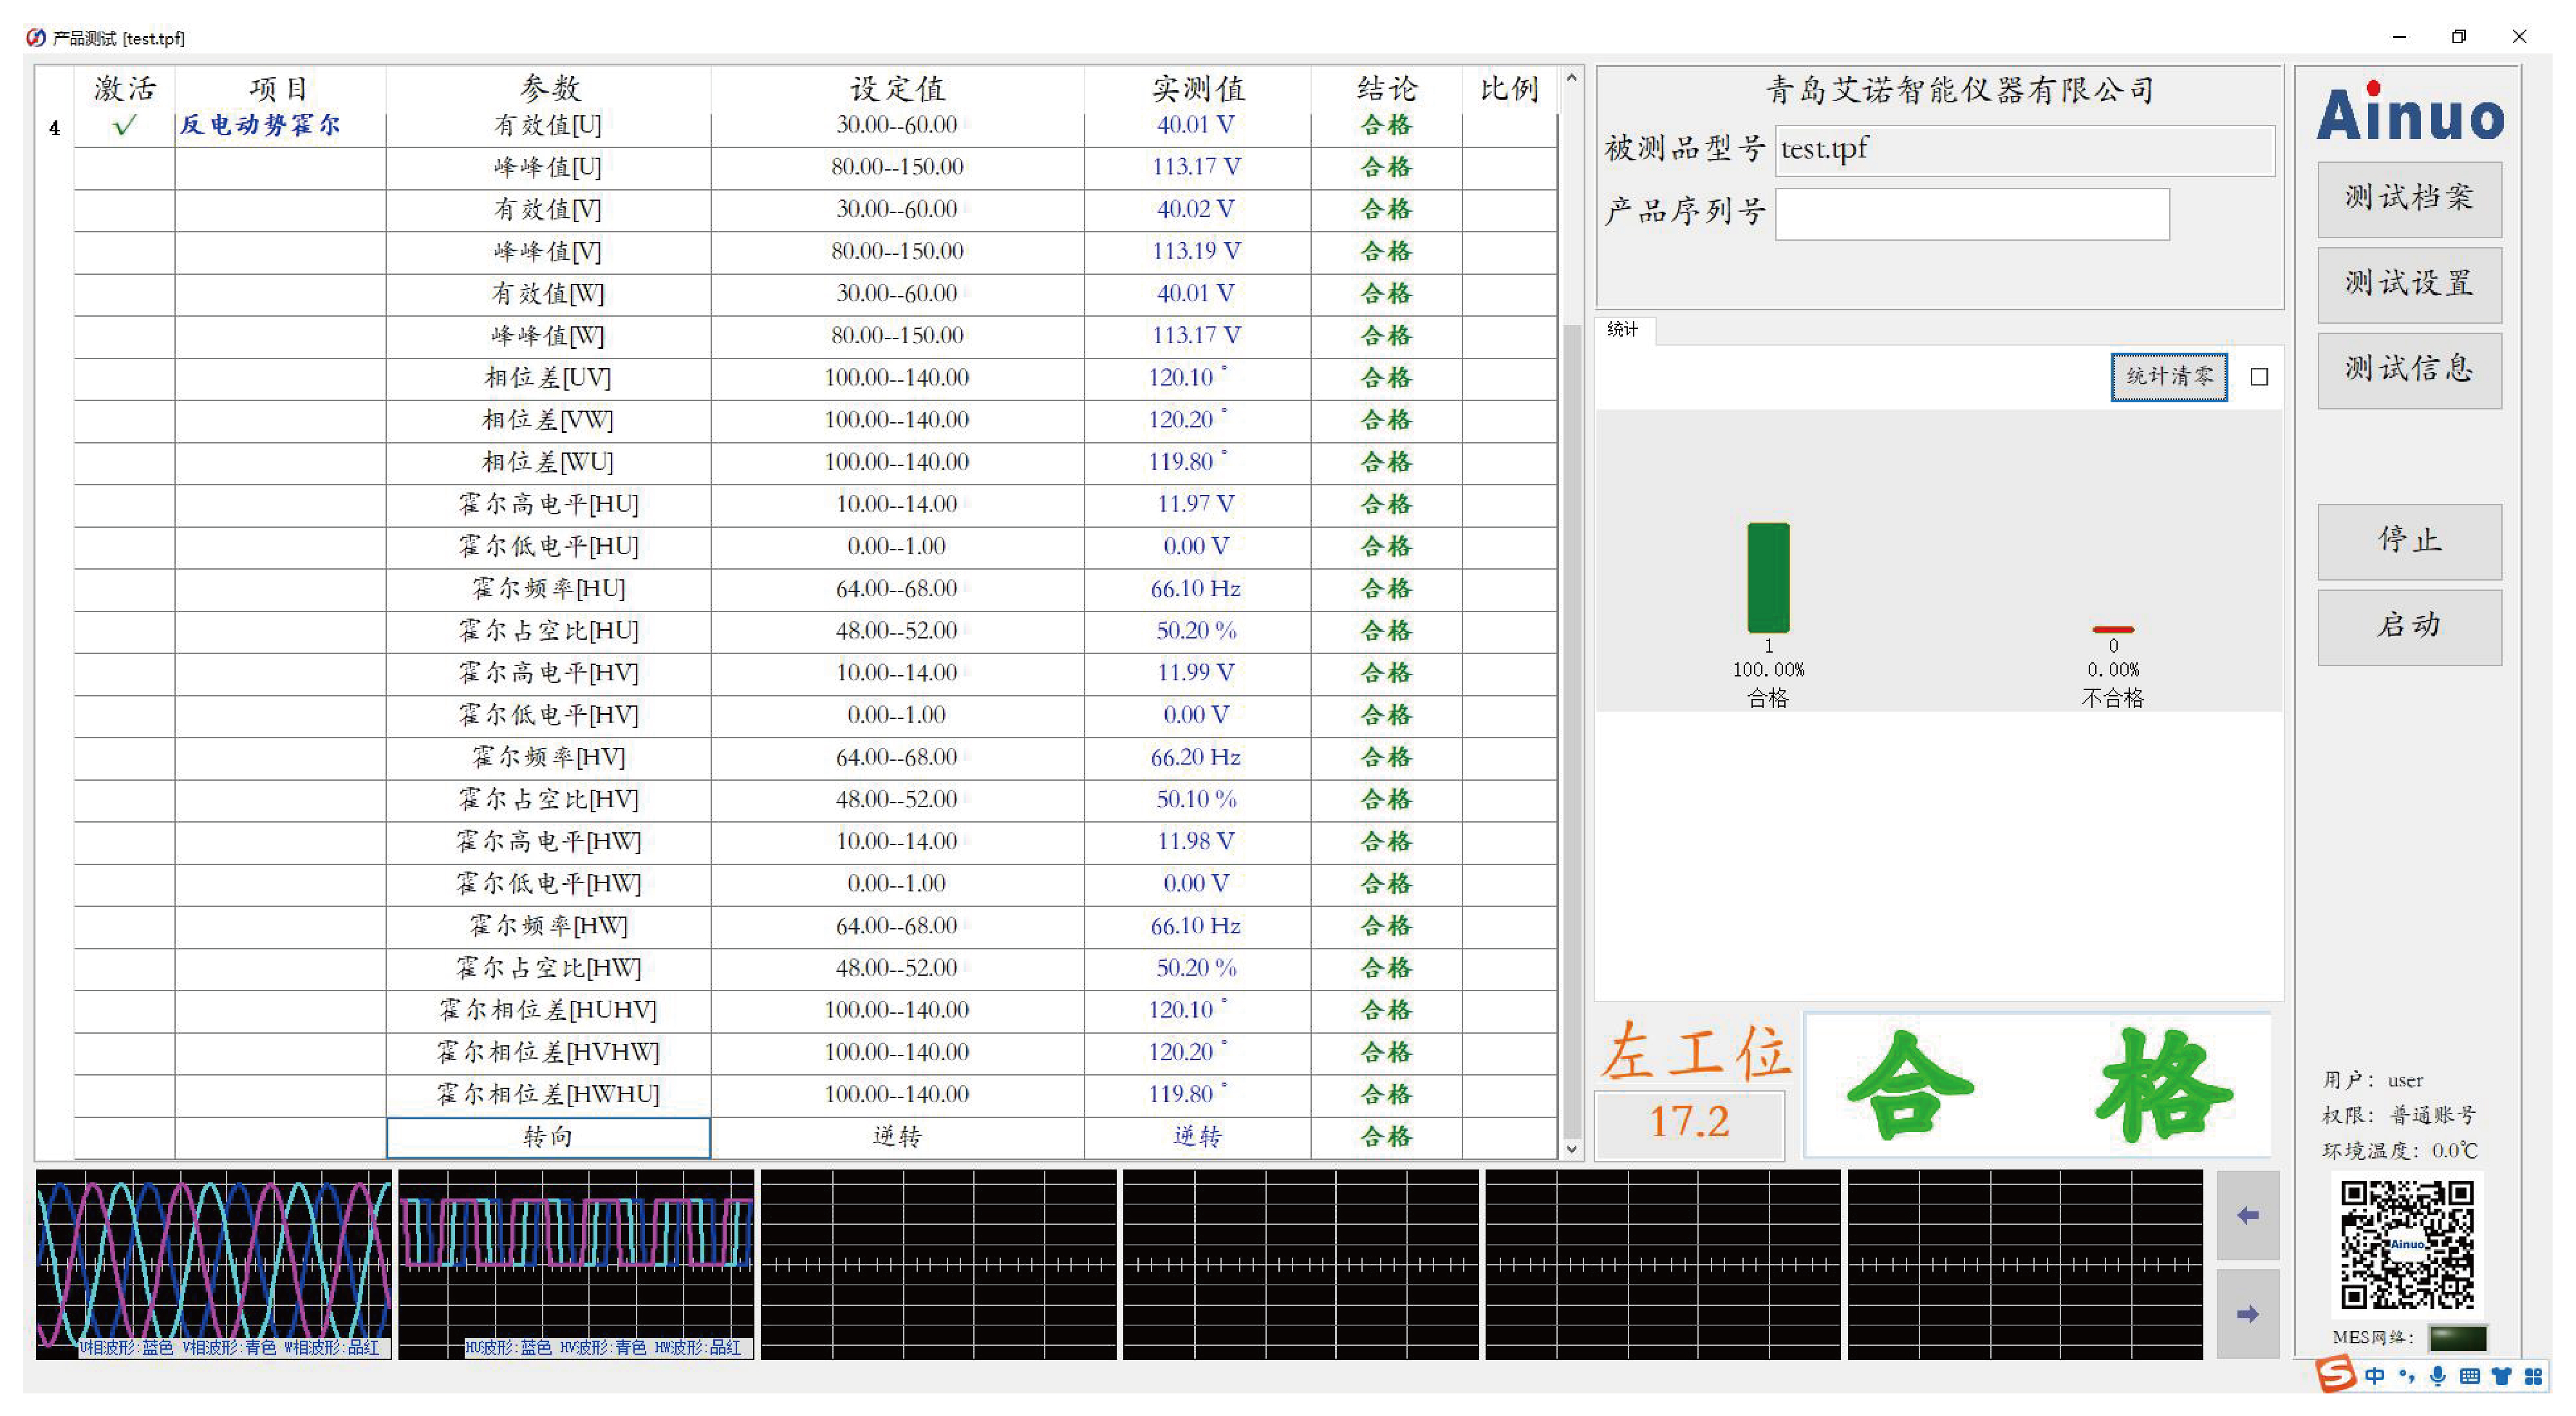Image resolution: width=2576 pixels, height=1416 pixels.
Task: Toggle the activation checkmark for 反电动势霍尔
Action: coord(124,126)
